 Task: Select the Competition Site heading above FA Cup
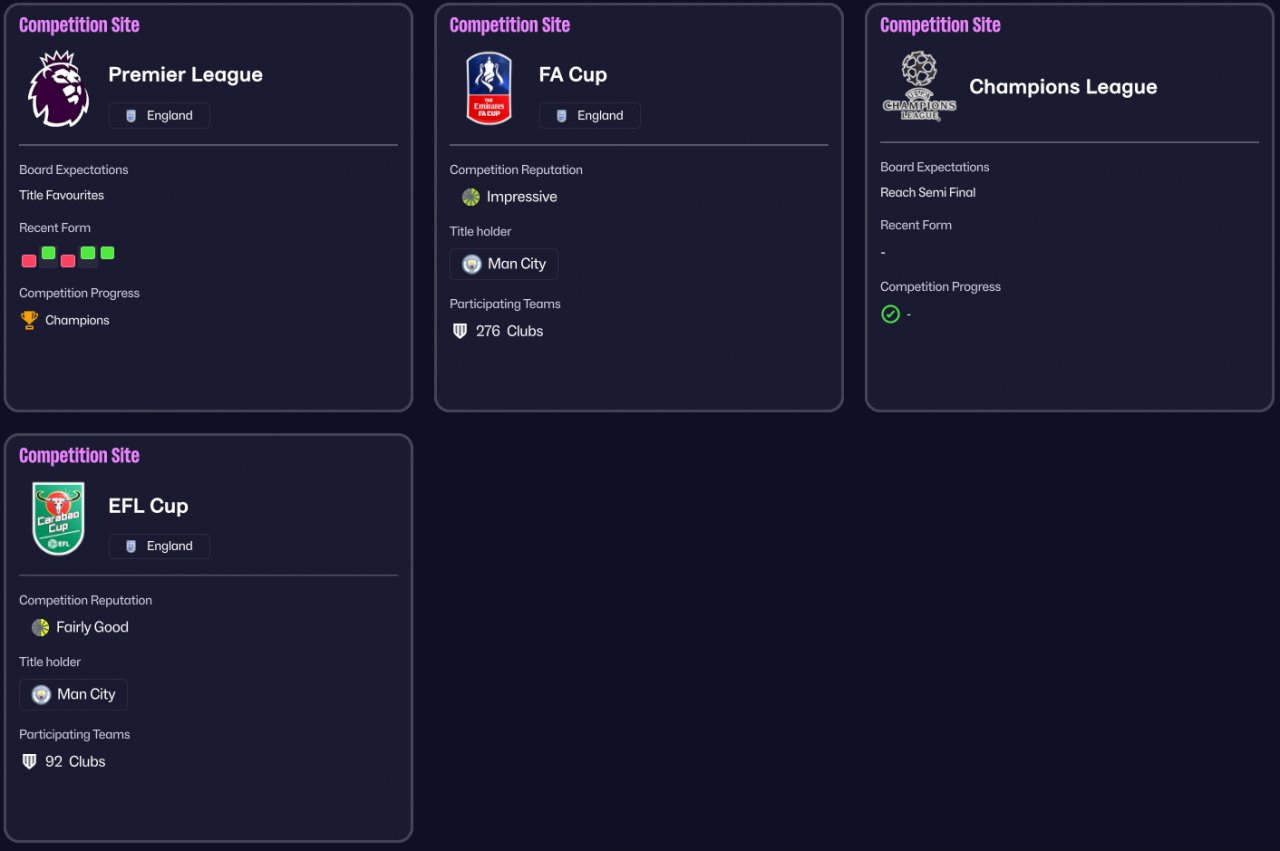pyautogui.click(x=510, y=25)
